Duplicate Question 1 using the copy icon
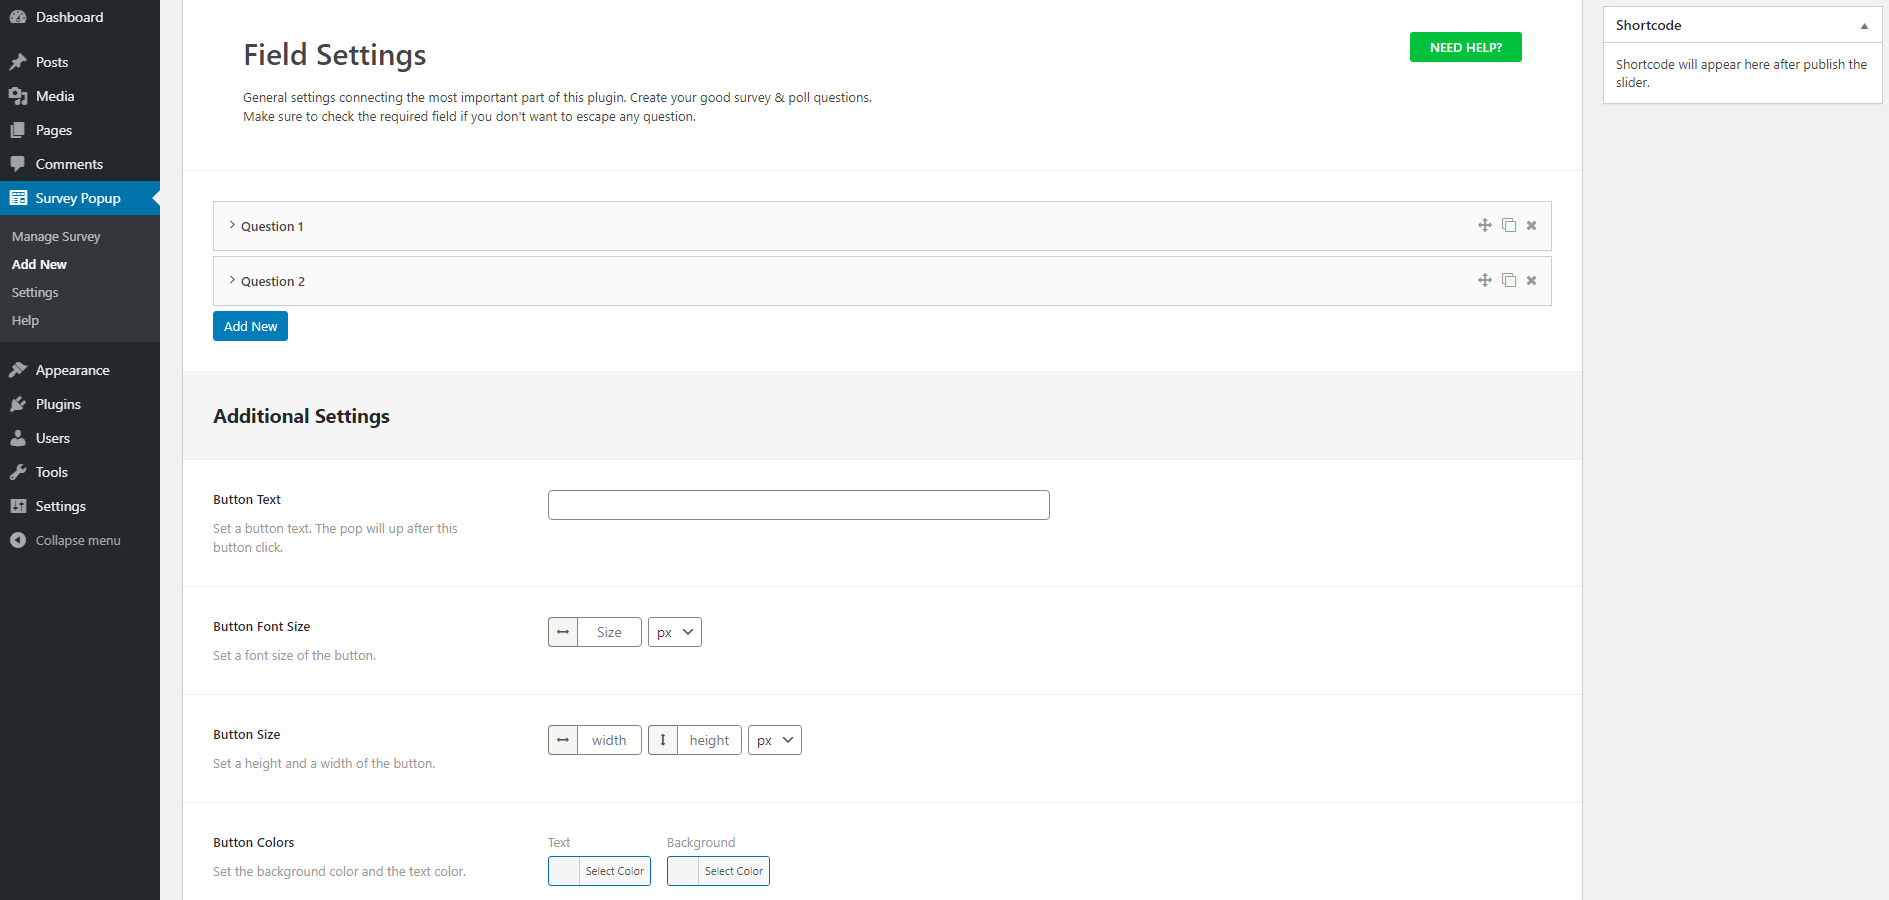Image resolution: width=1889 pixels, height=900 pixels. click(1509, 225)
